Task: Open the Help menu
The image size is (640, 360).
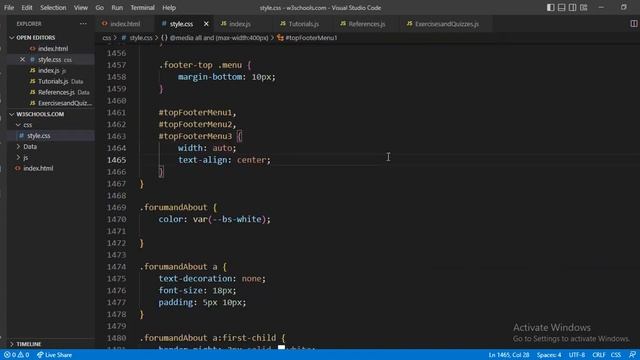Action: point(169,7)
